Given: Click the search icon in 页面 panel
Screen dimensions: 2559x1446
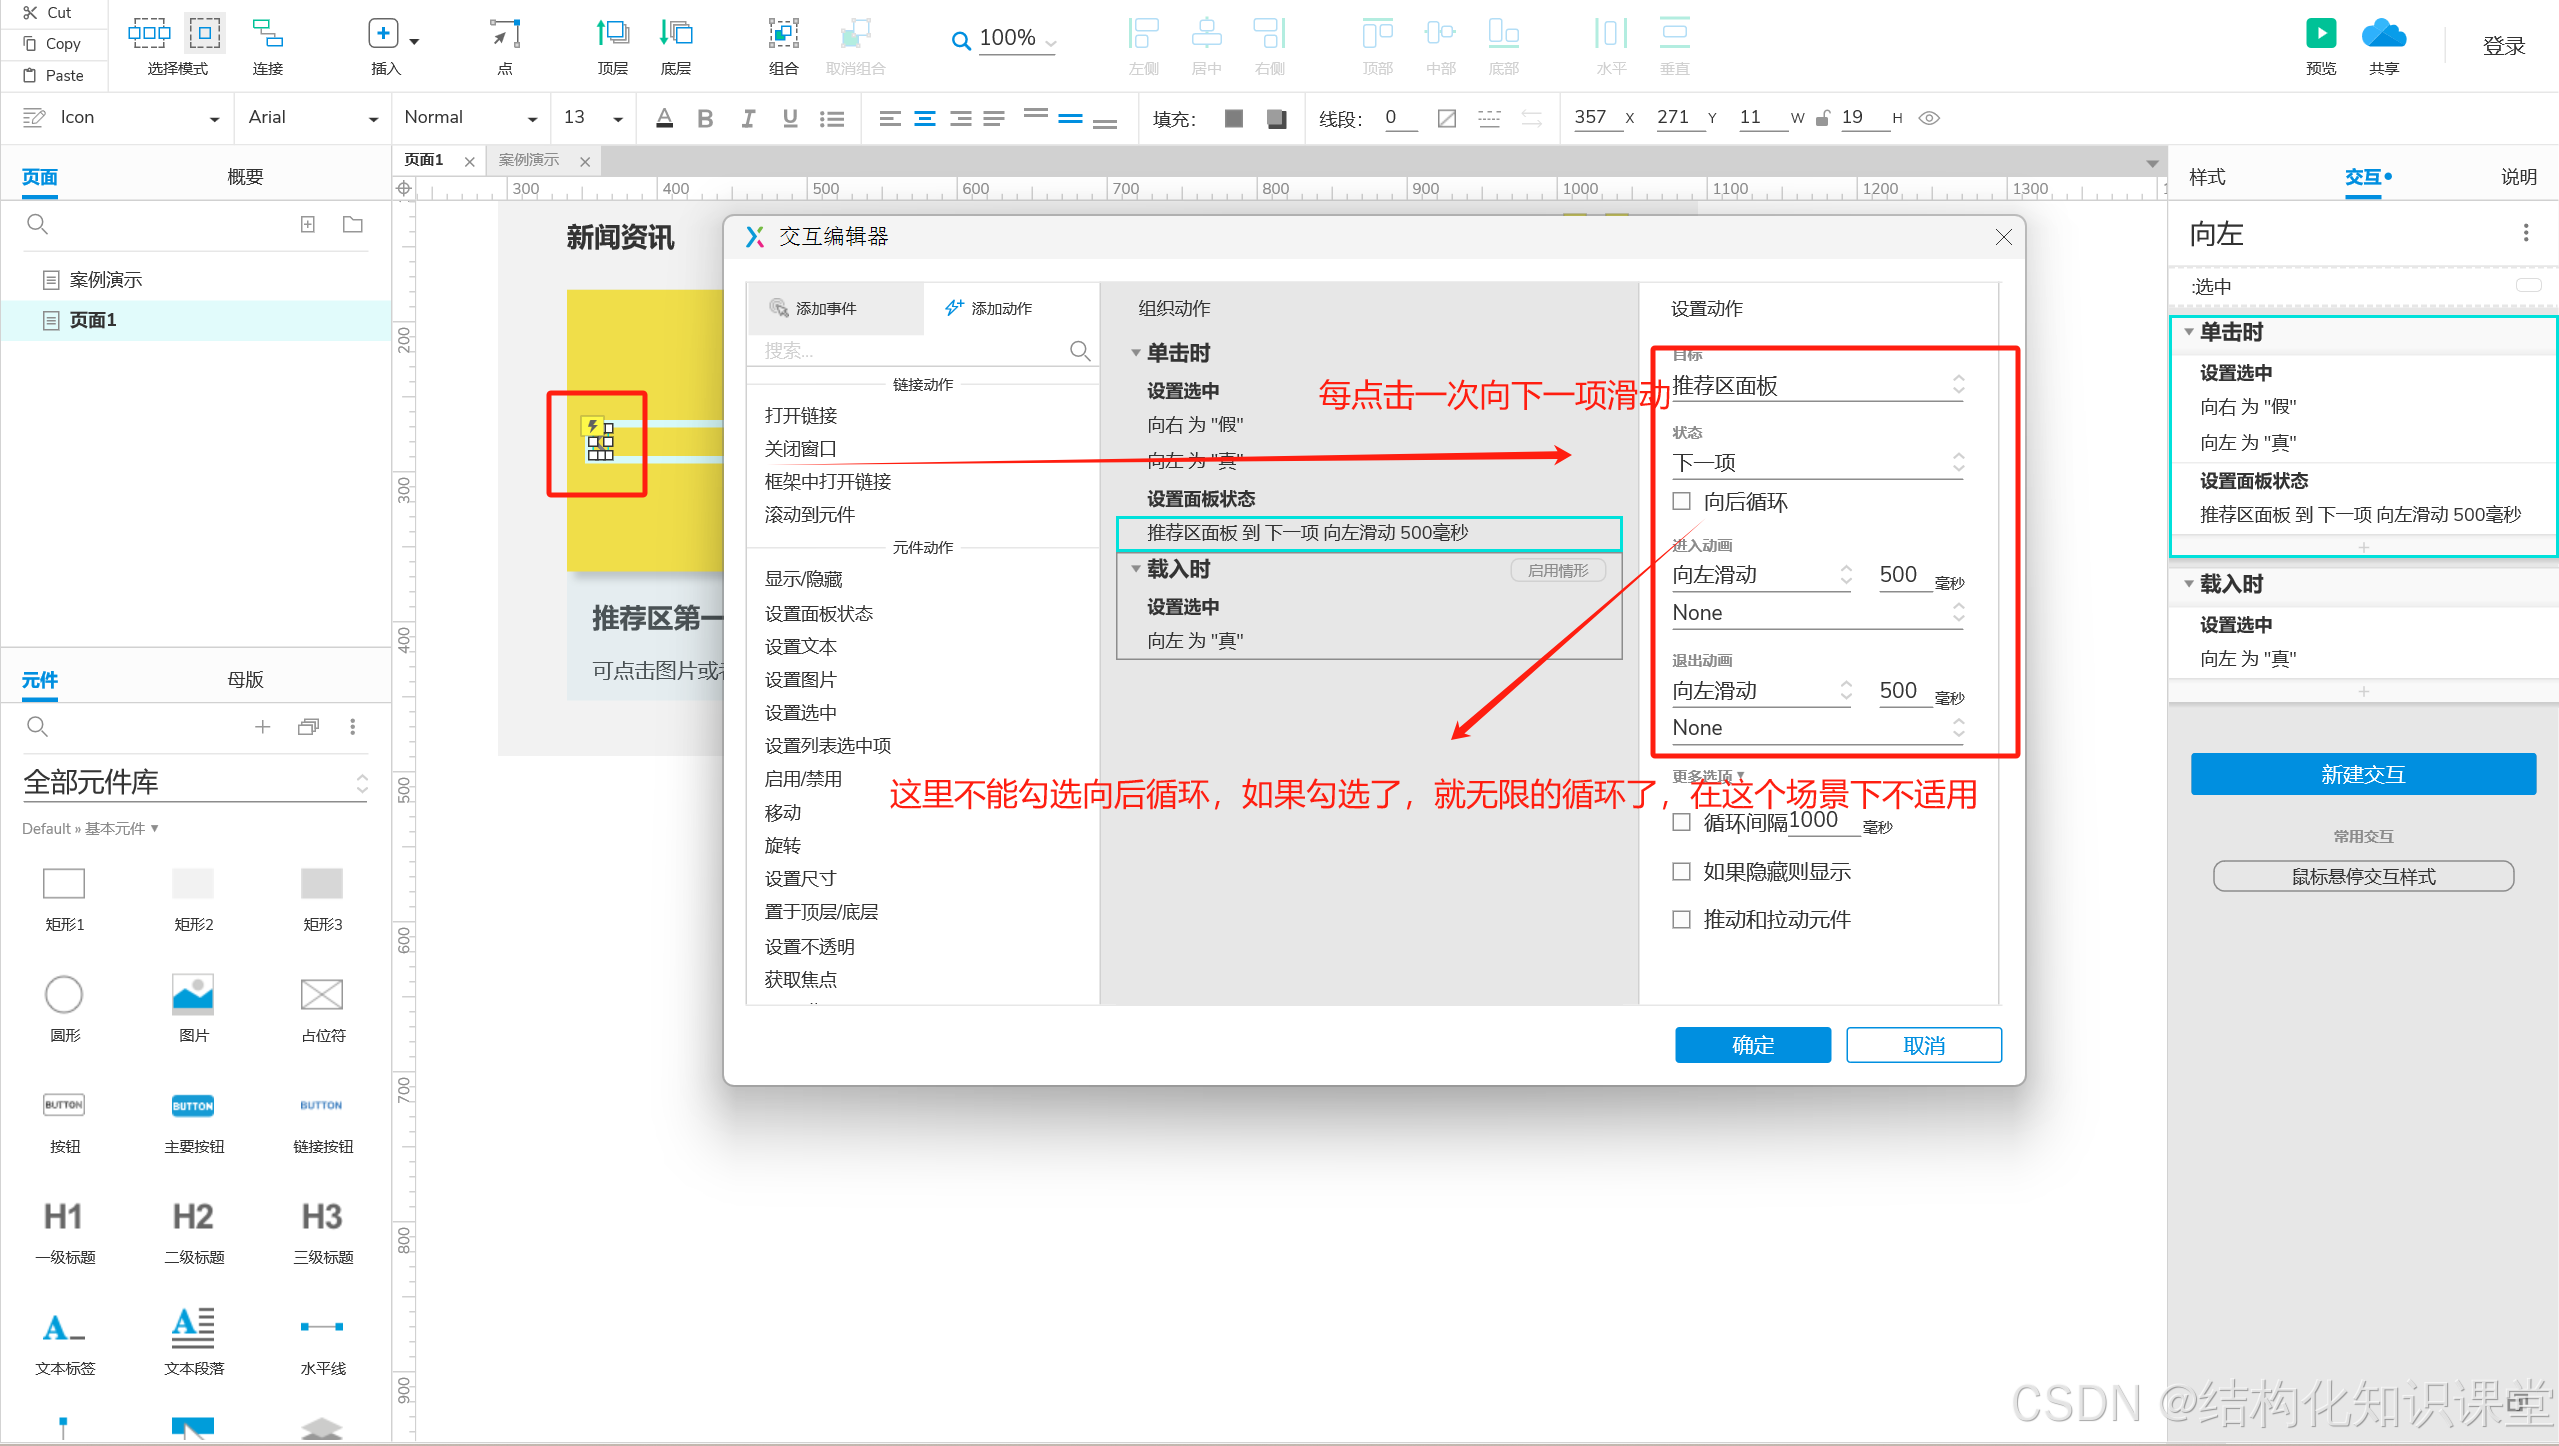Looking at the screenshot, I should click(37, 224).
